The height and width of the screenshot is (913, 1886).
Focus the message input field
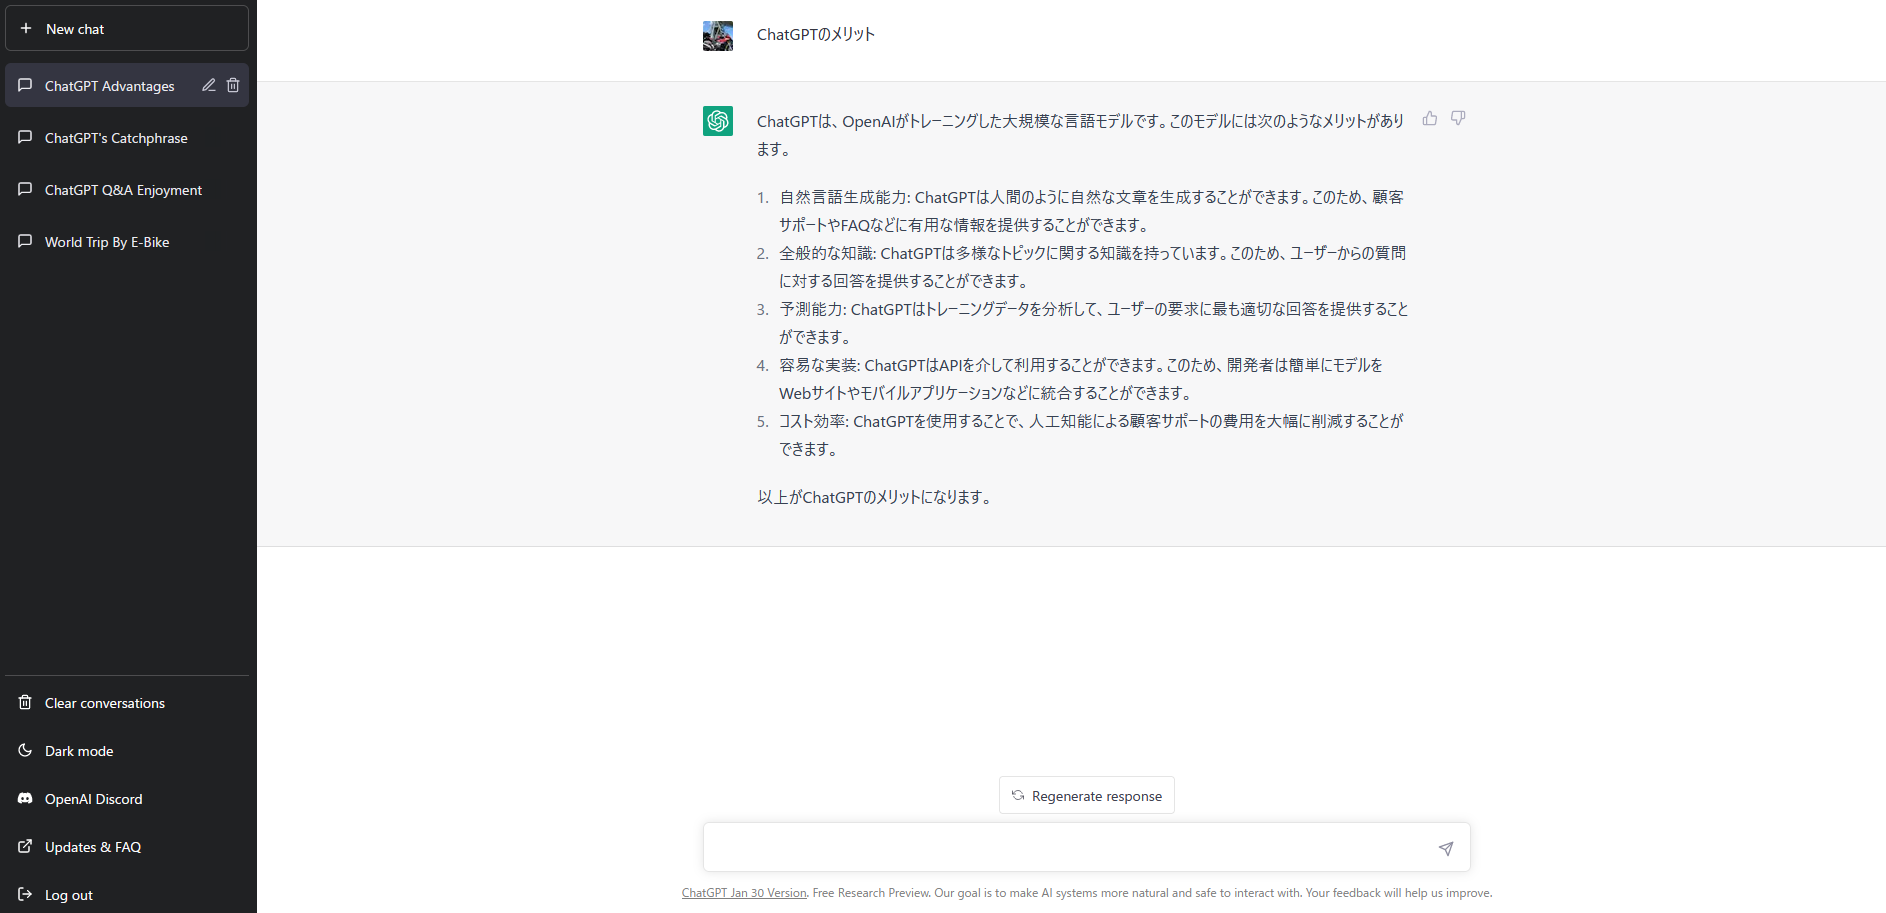point(1065,848)
